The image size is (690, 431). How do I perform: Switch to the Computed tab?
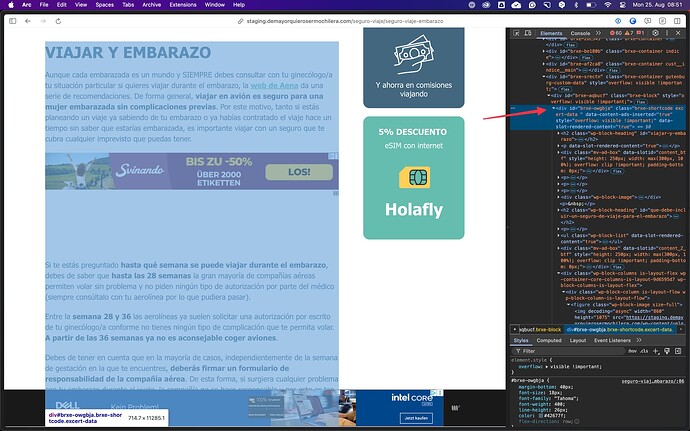click(549, 340)
